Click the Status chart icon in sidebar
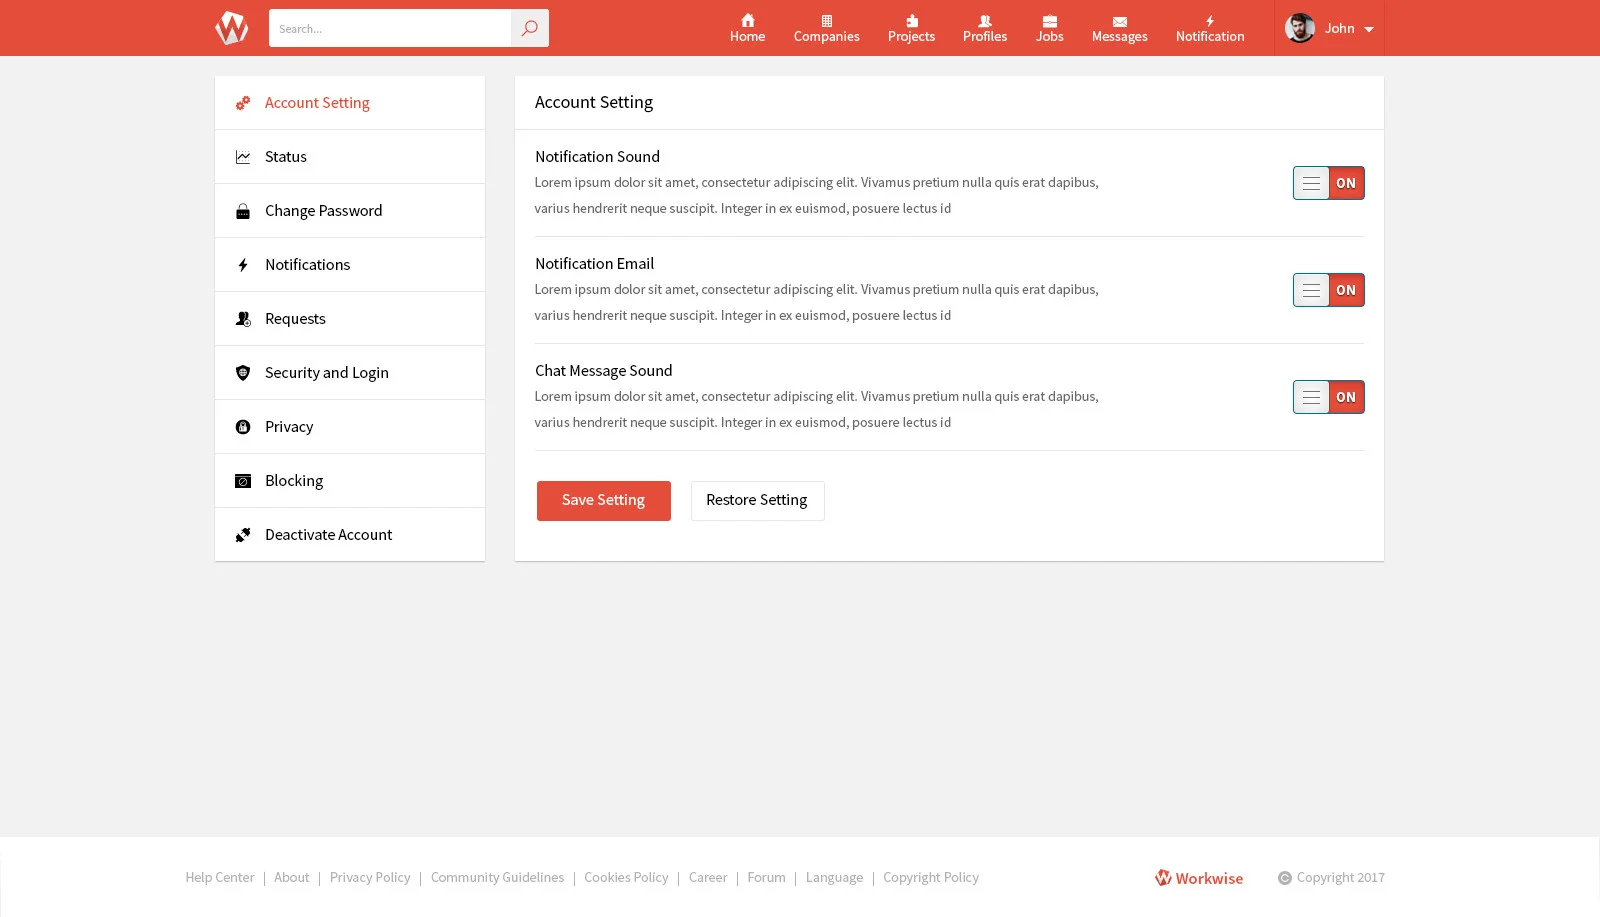Image resolution: width=1600 pixels, height=917 pixels. click(243, 156)
